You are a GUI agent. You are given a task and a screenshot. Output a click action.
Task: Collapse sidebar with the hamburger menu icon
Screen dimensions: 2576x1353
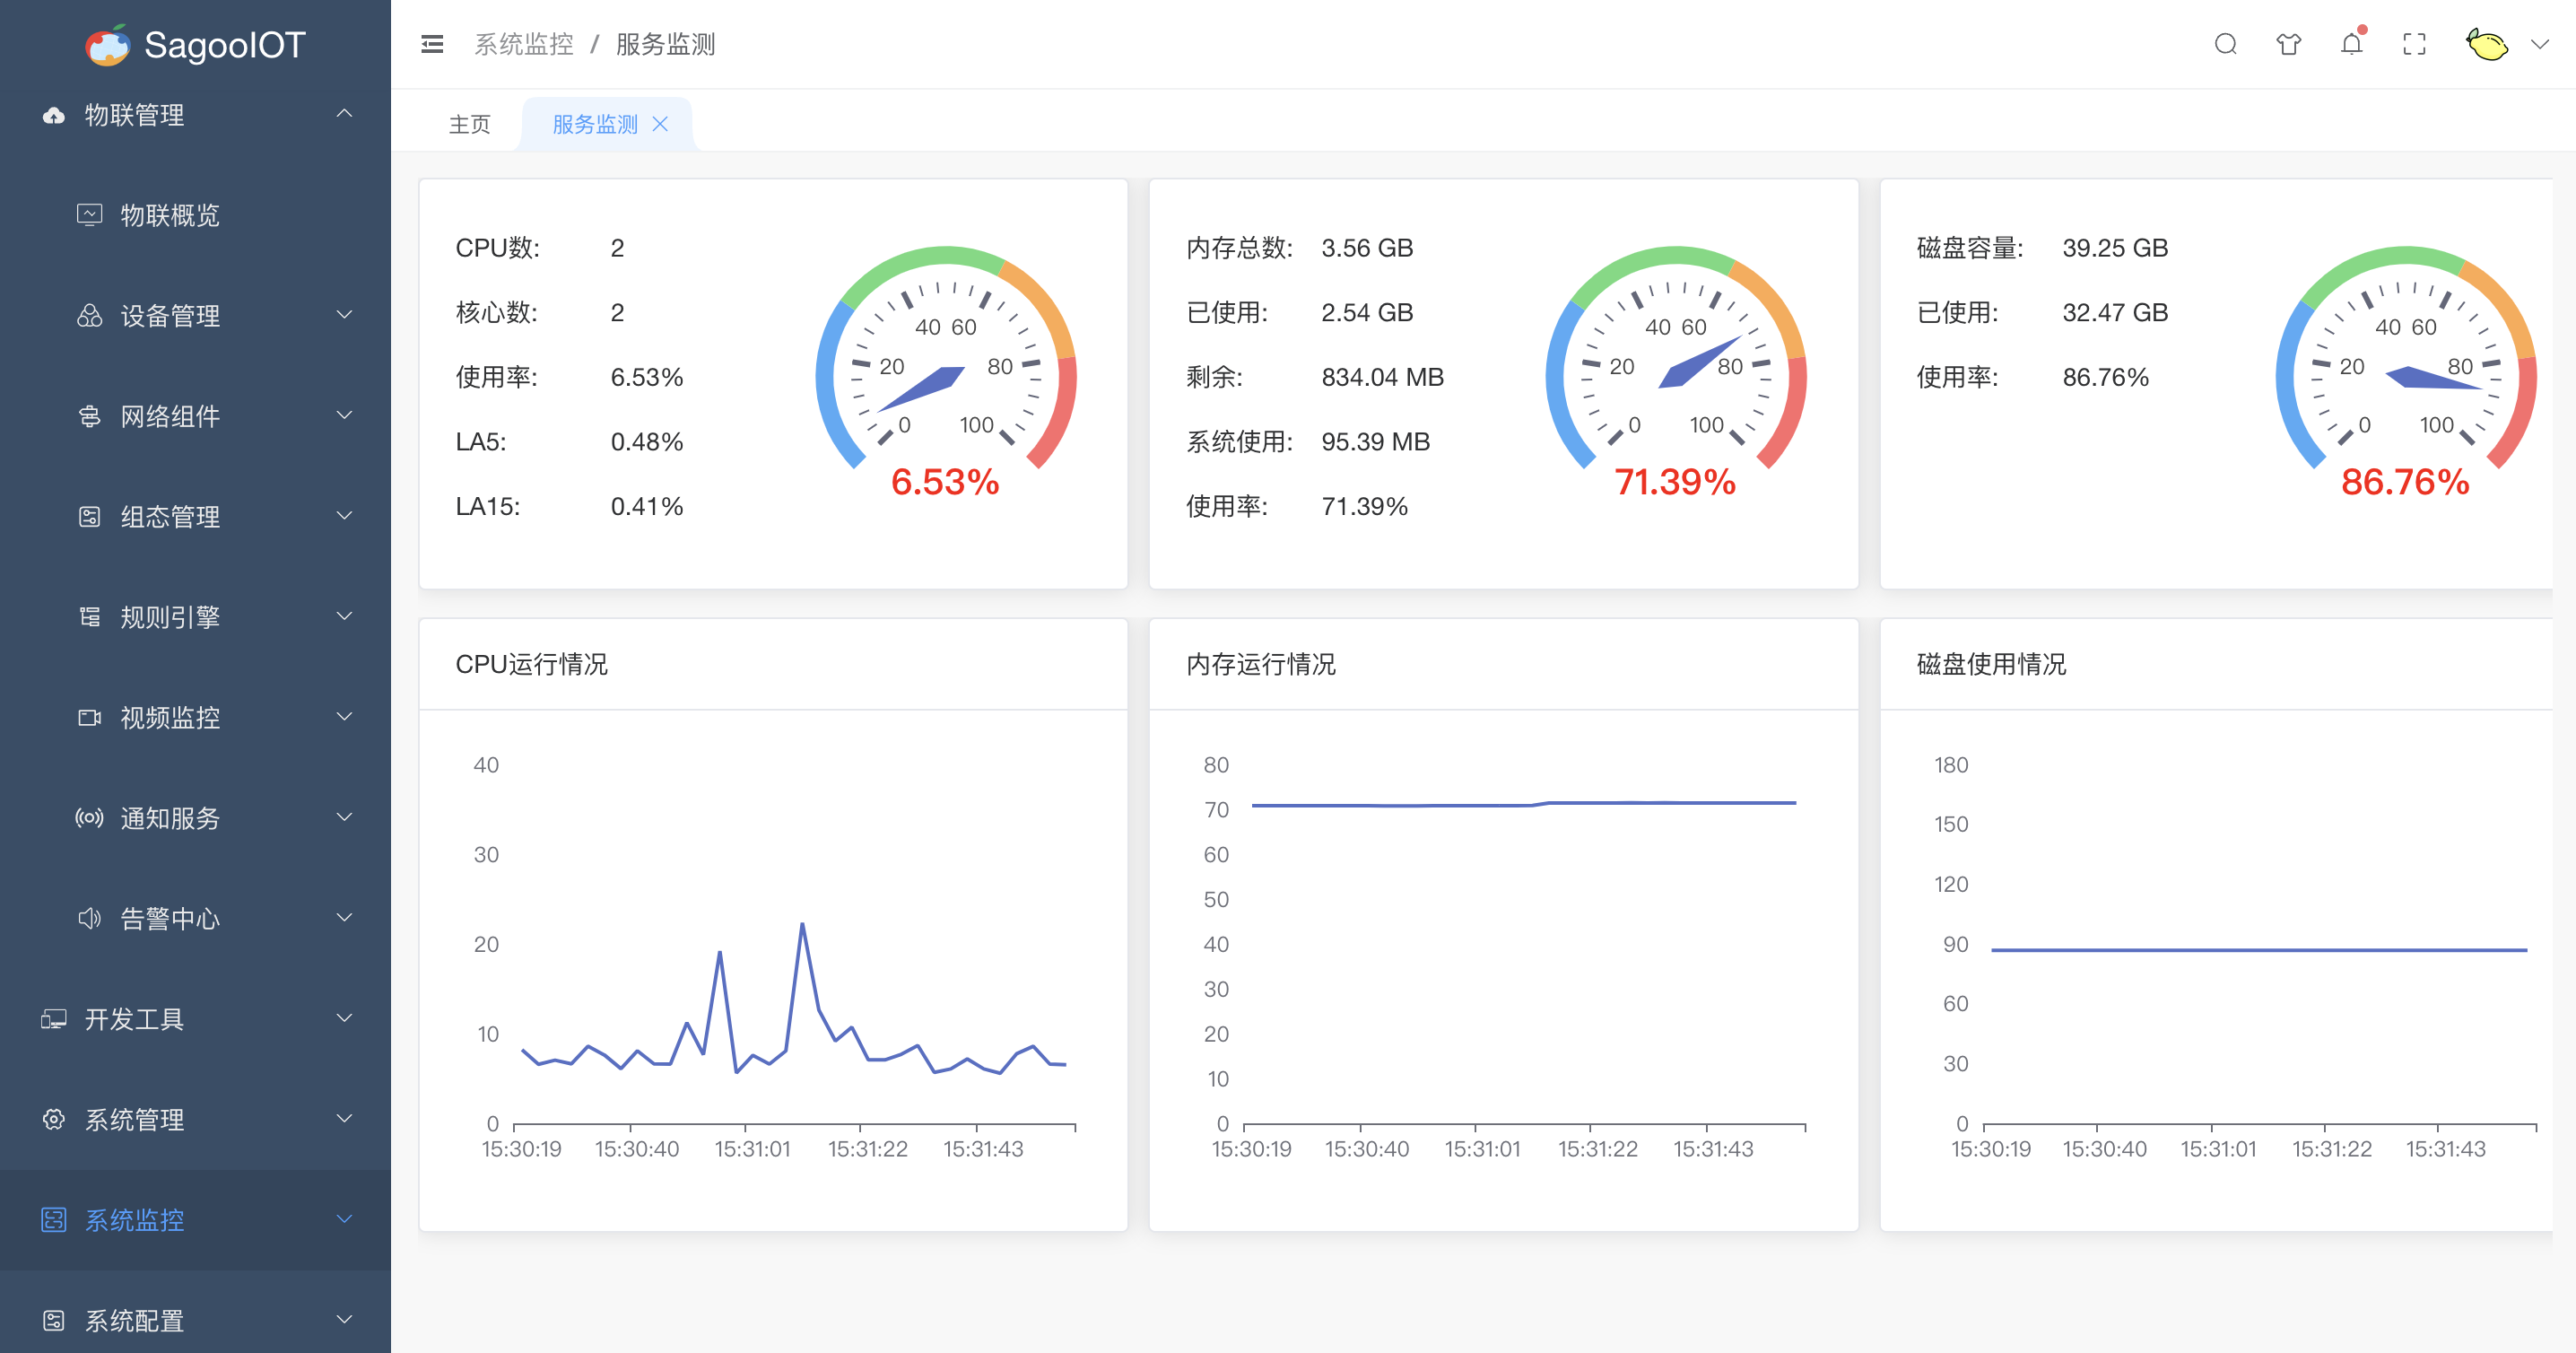click(x=432, y=44)
